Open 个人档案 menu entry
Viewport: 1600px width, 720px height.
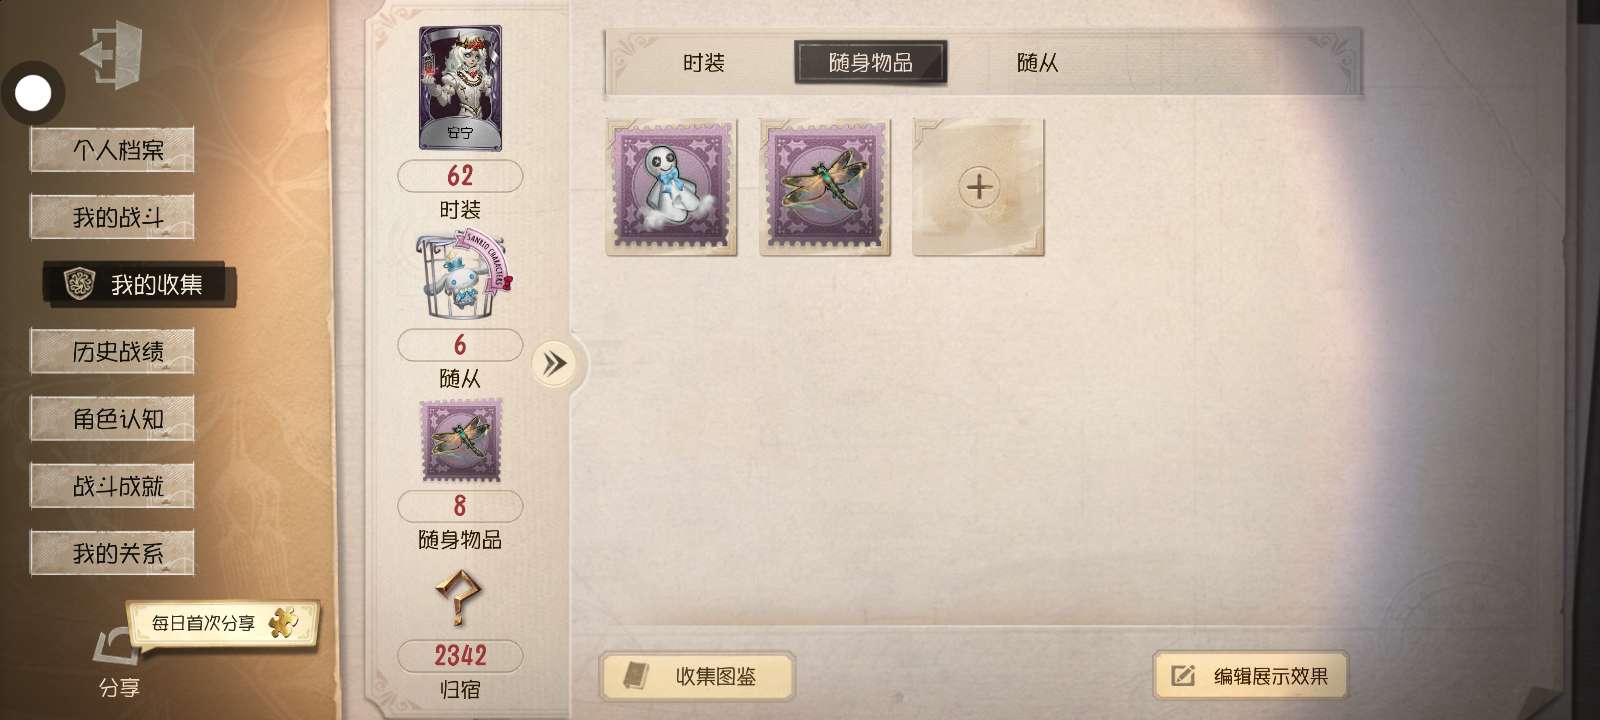pos(112,150)
